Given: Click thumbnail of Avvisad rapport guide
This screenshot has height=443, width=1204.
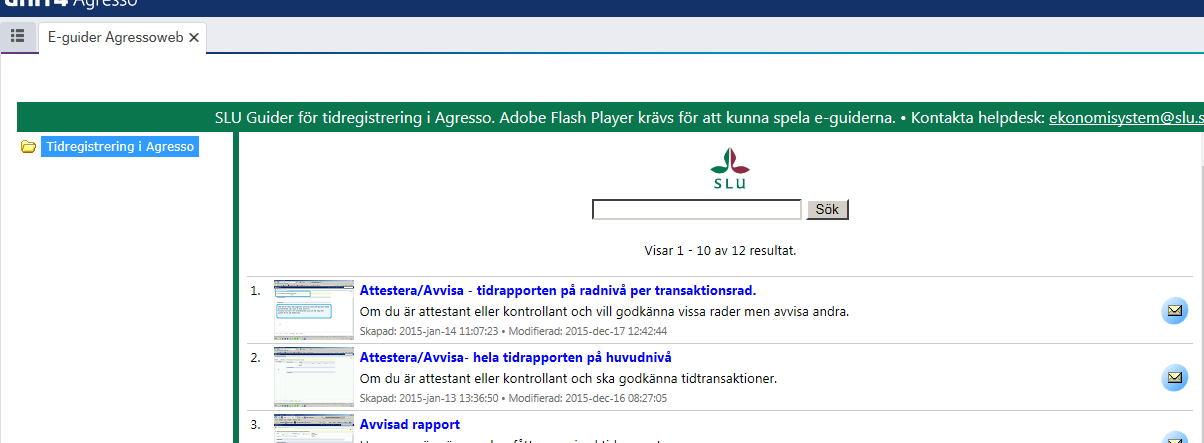Looking at the screenshot, I should click(314, 428).
